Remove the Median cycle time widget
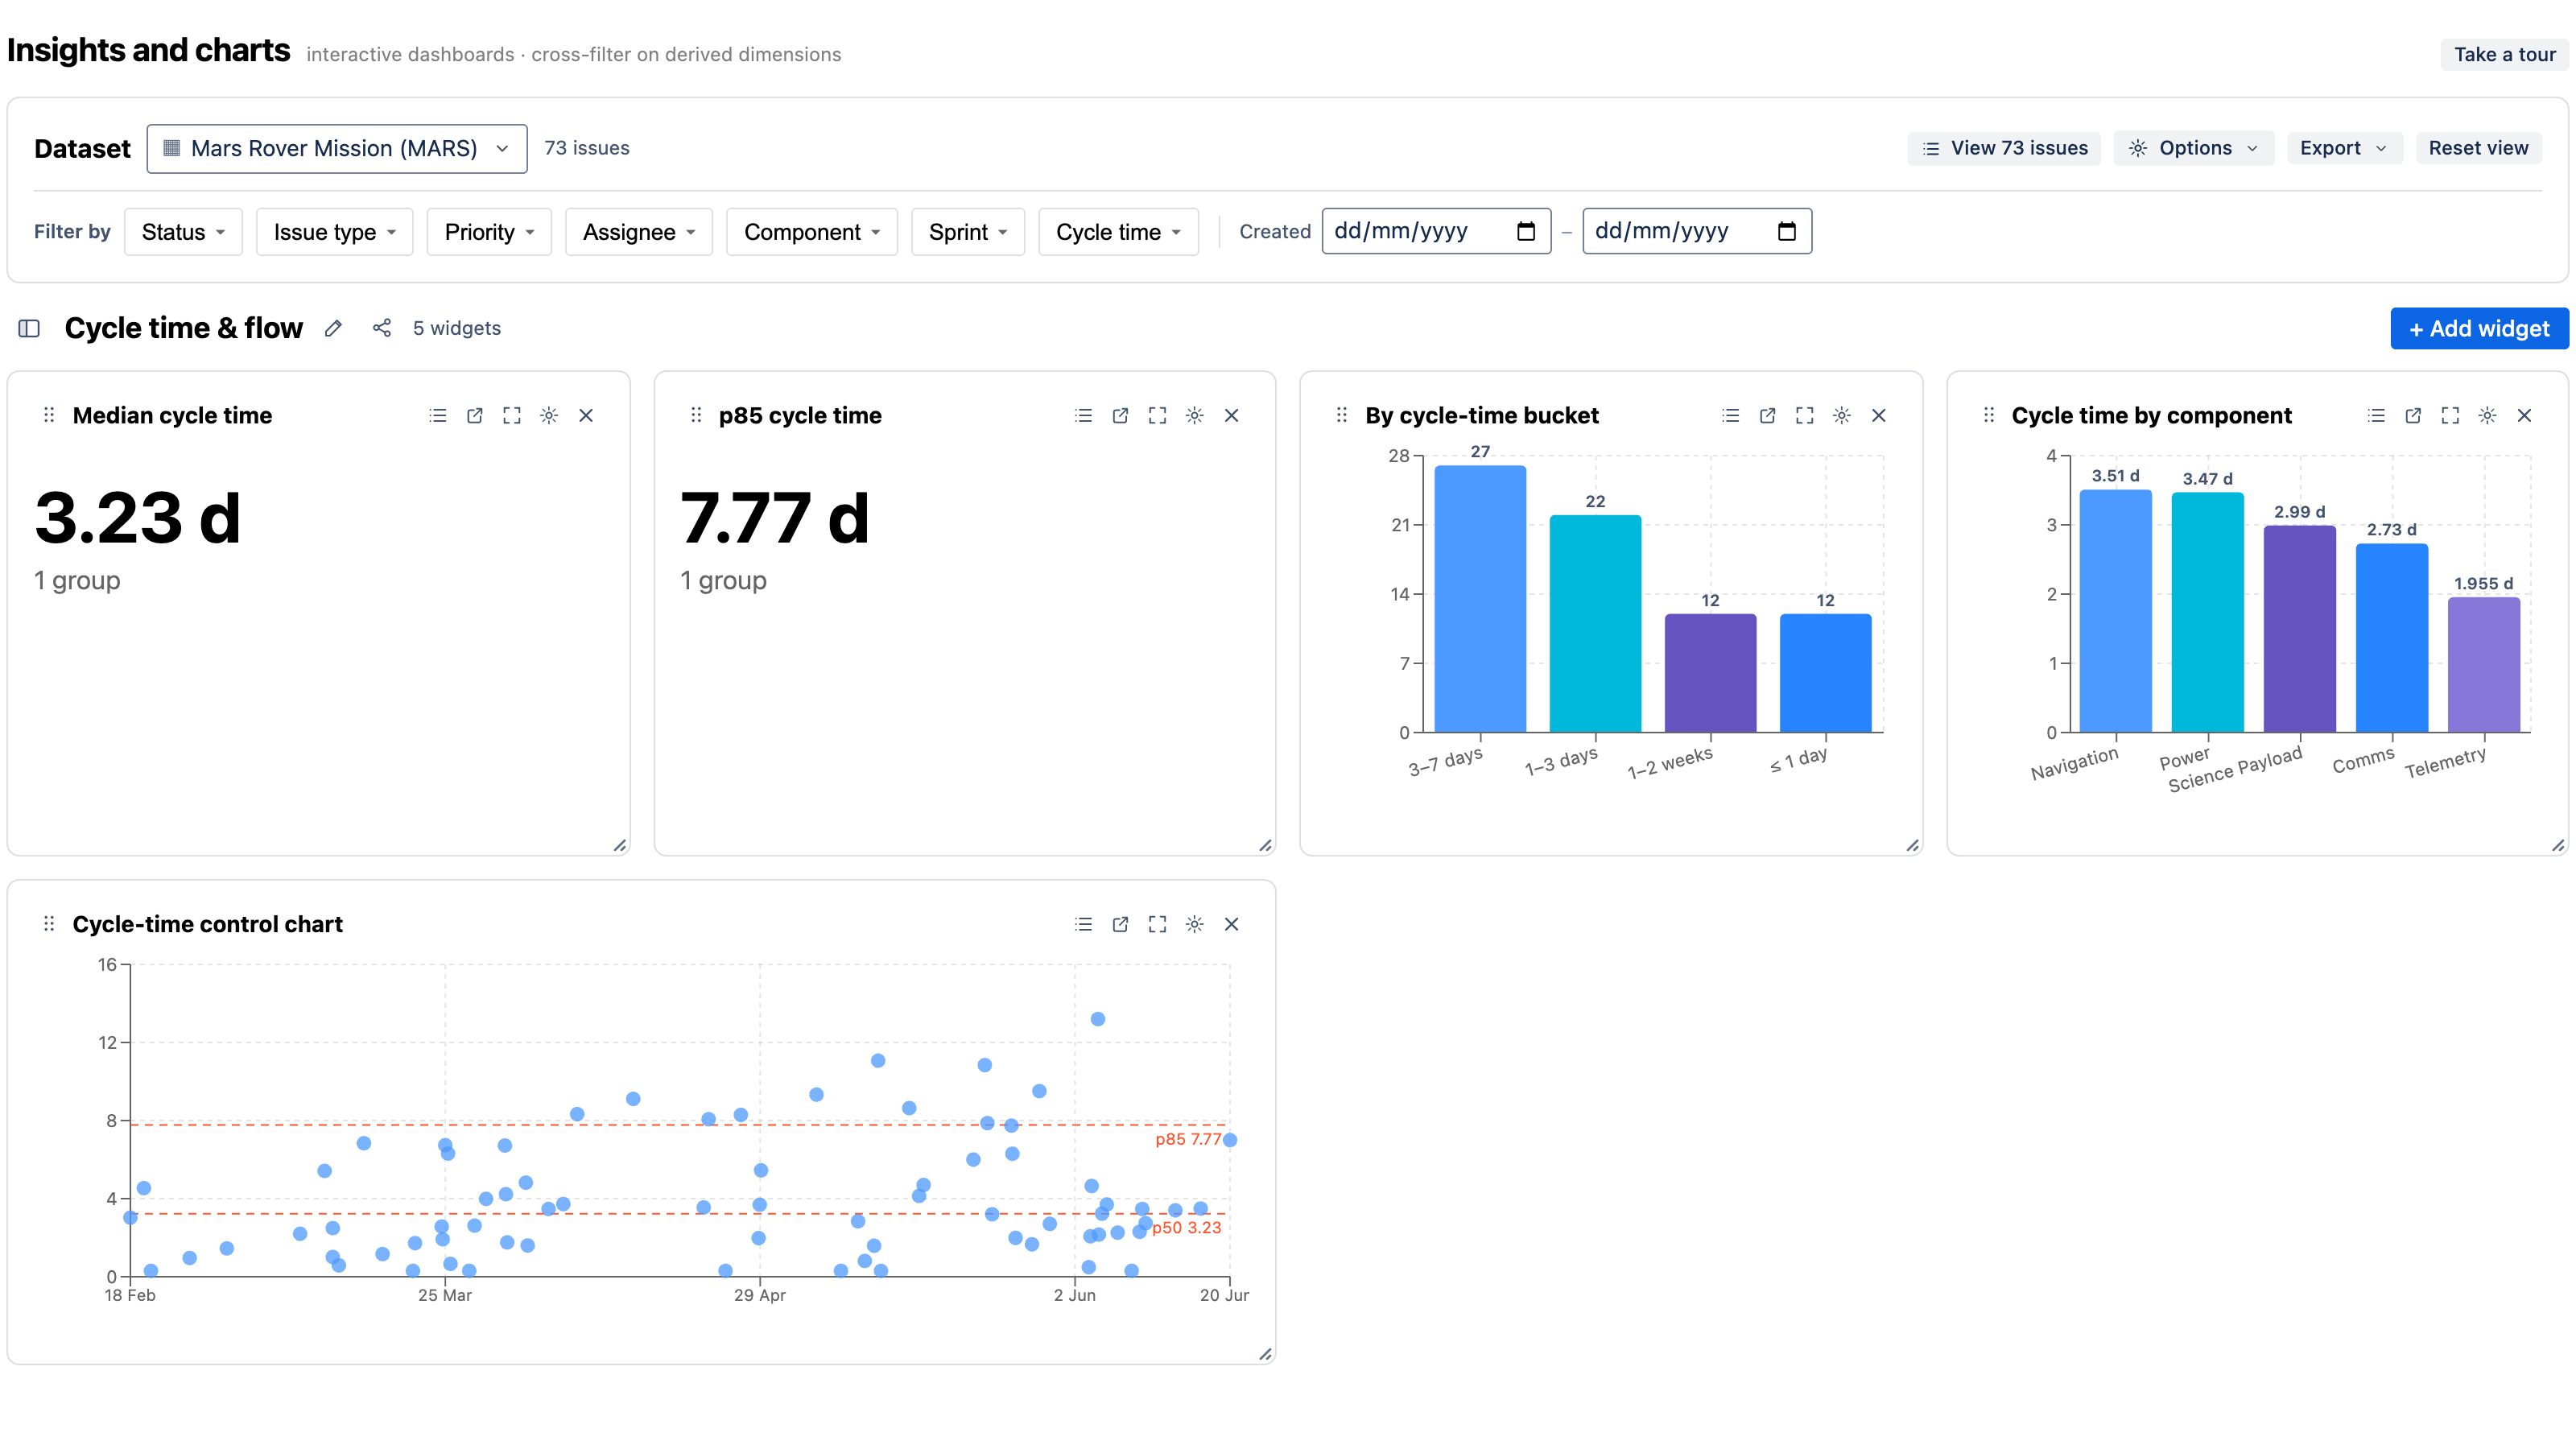The width and height of the screenshot is (2576, 1449). 586,415
